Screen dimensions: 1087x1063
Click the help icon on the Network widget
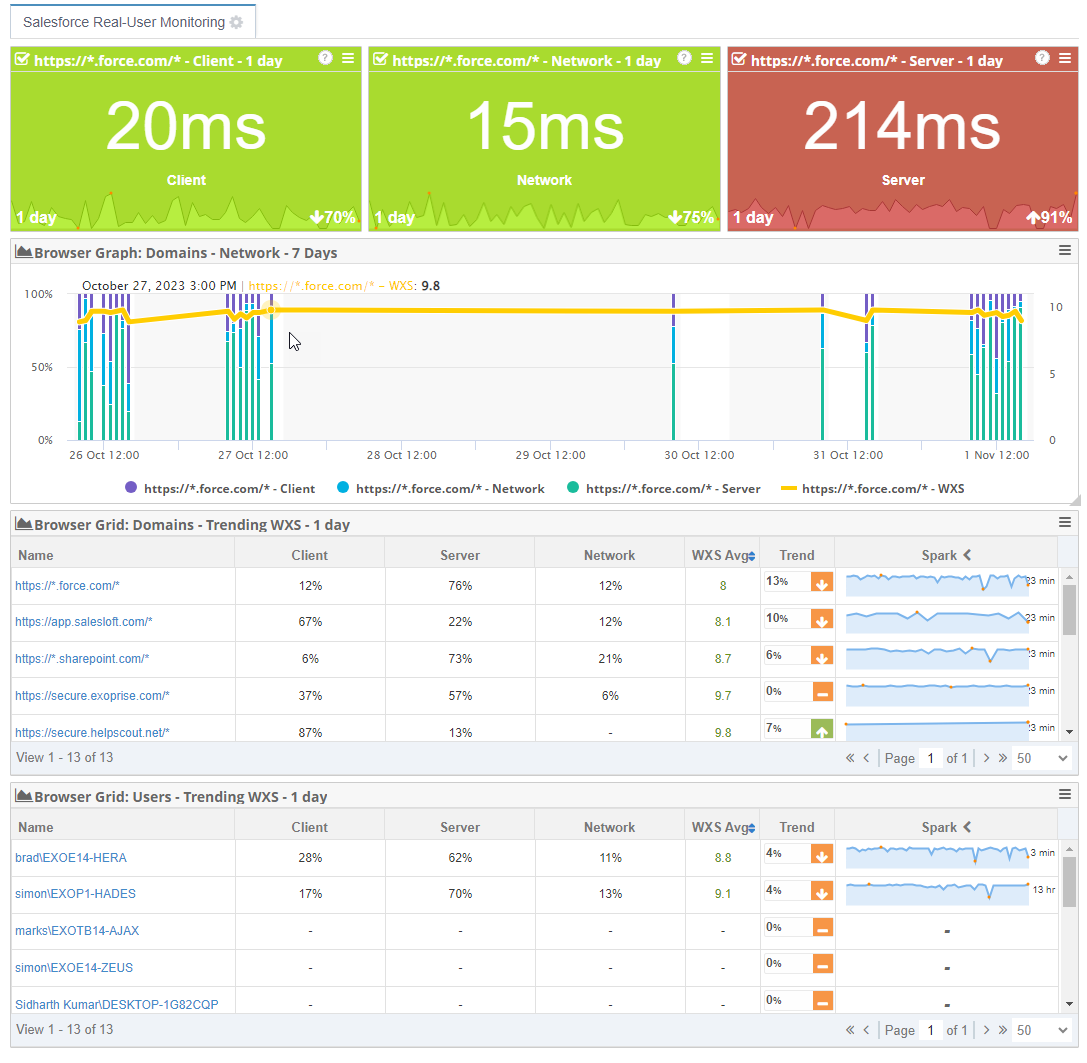click(x=684, y=59)
